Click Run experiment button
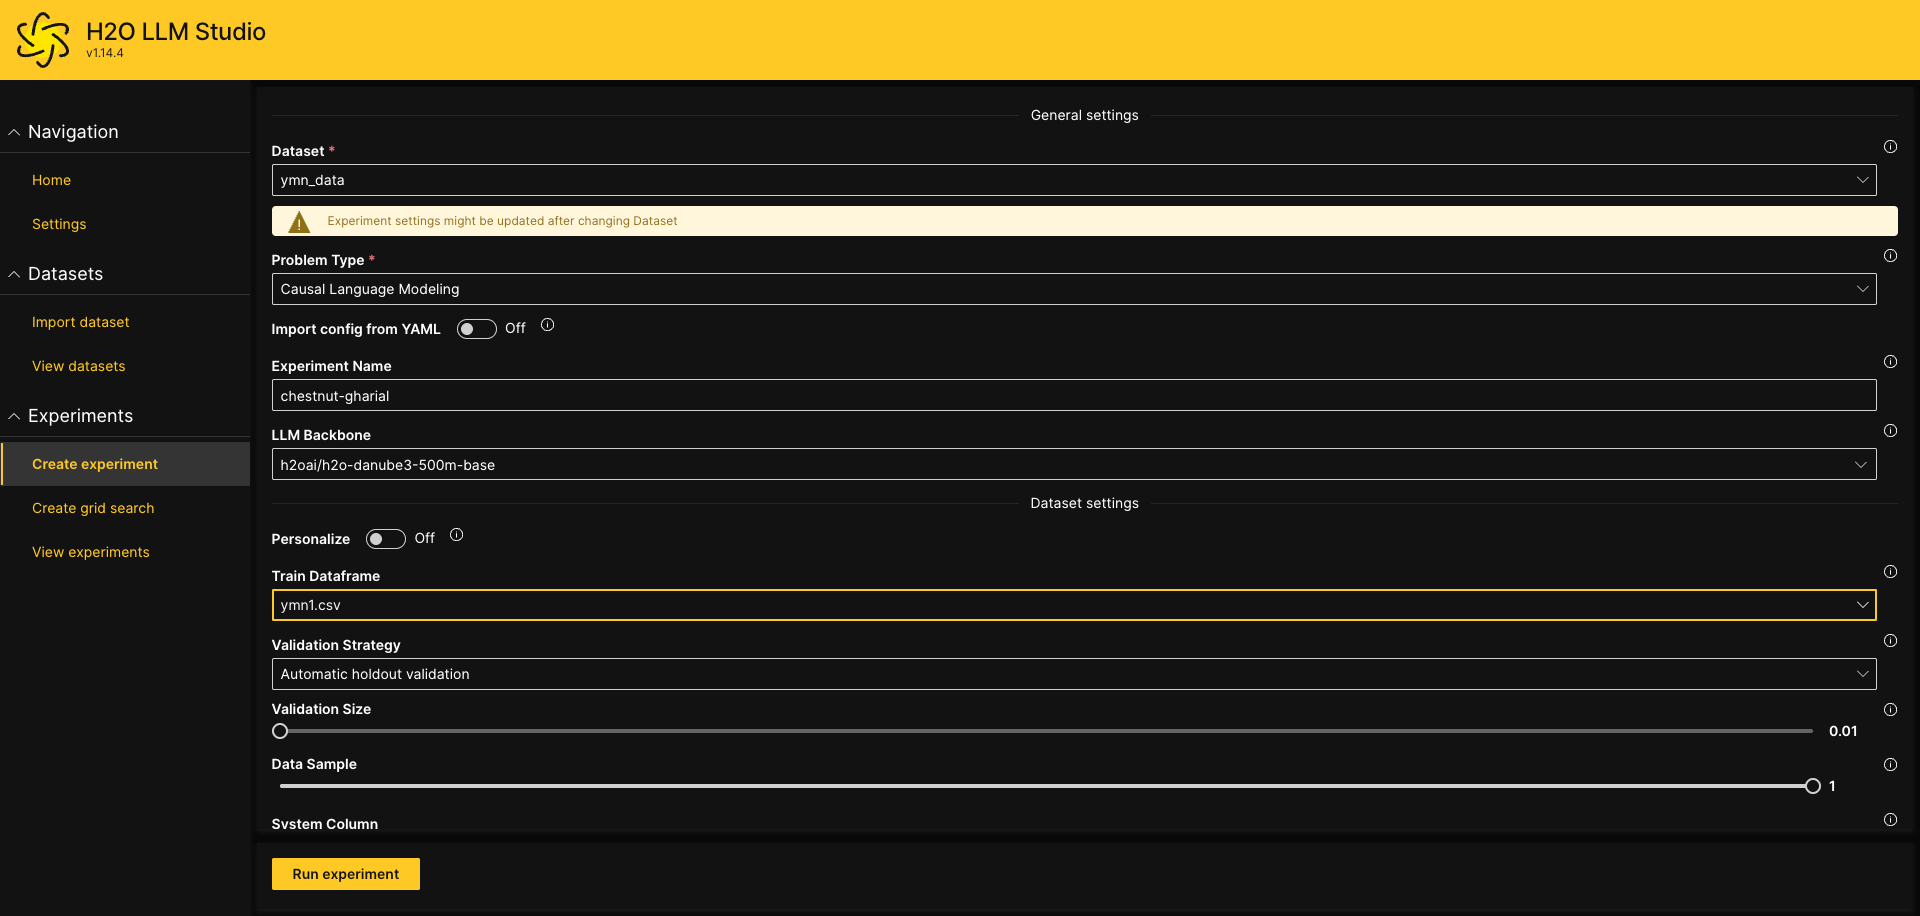 [x=346, y=874]
